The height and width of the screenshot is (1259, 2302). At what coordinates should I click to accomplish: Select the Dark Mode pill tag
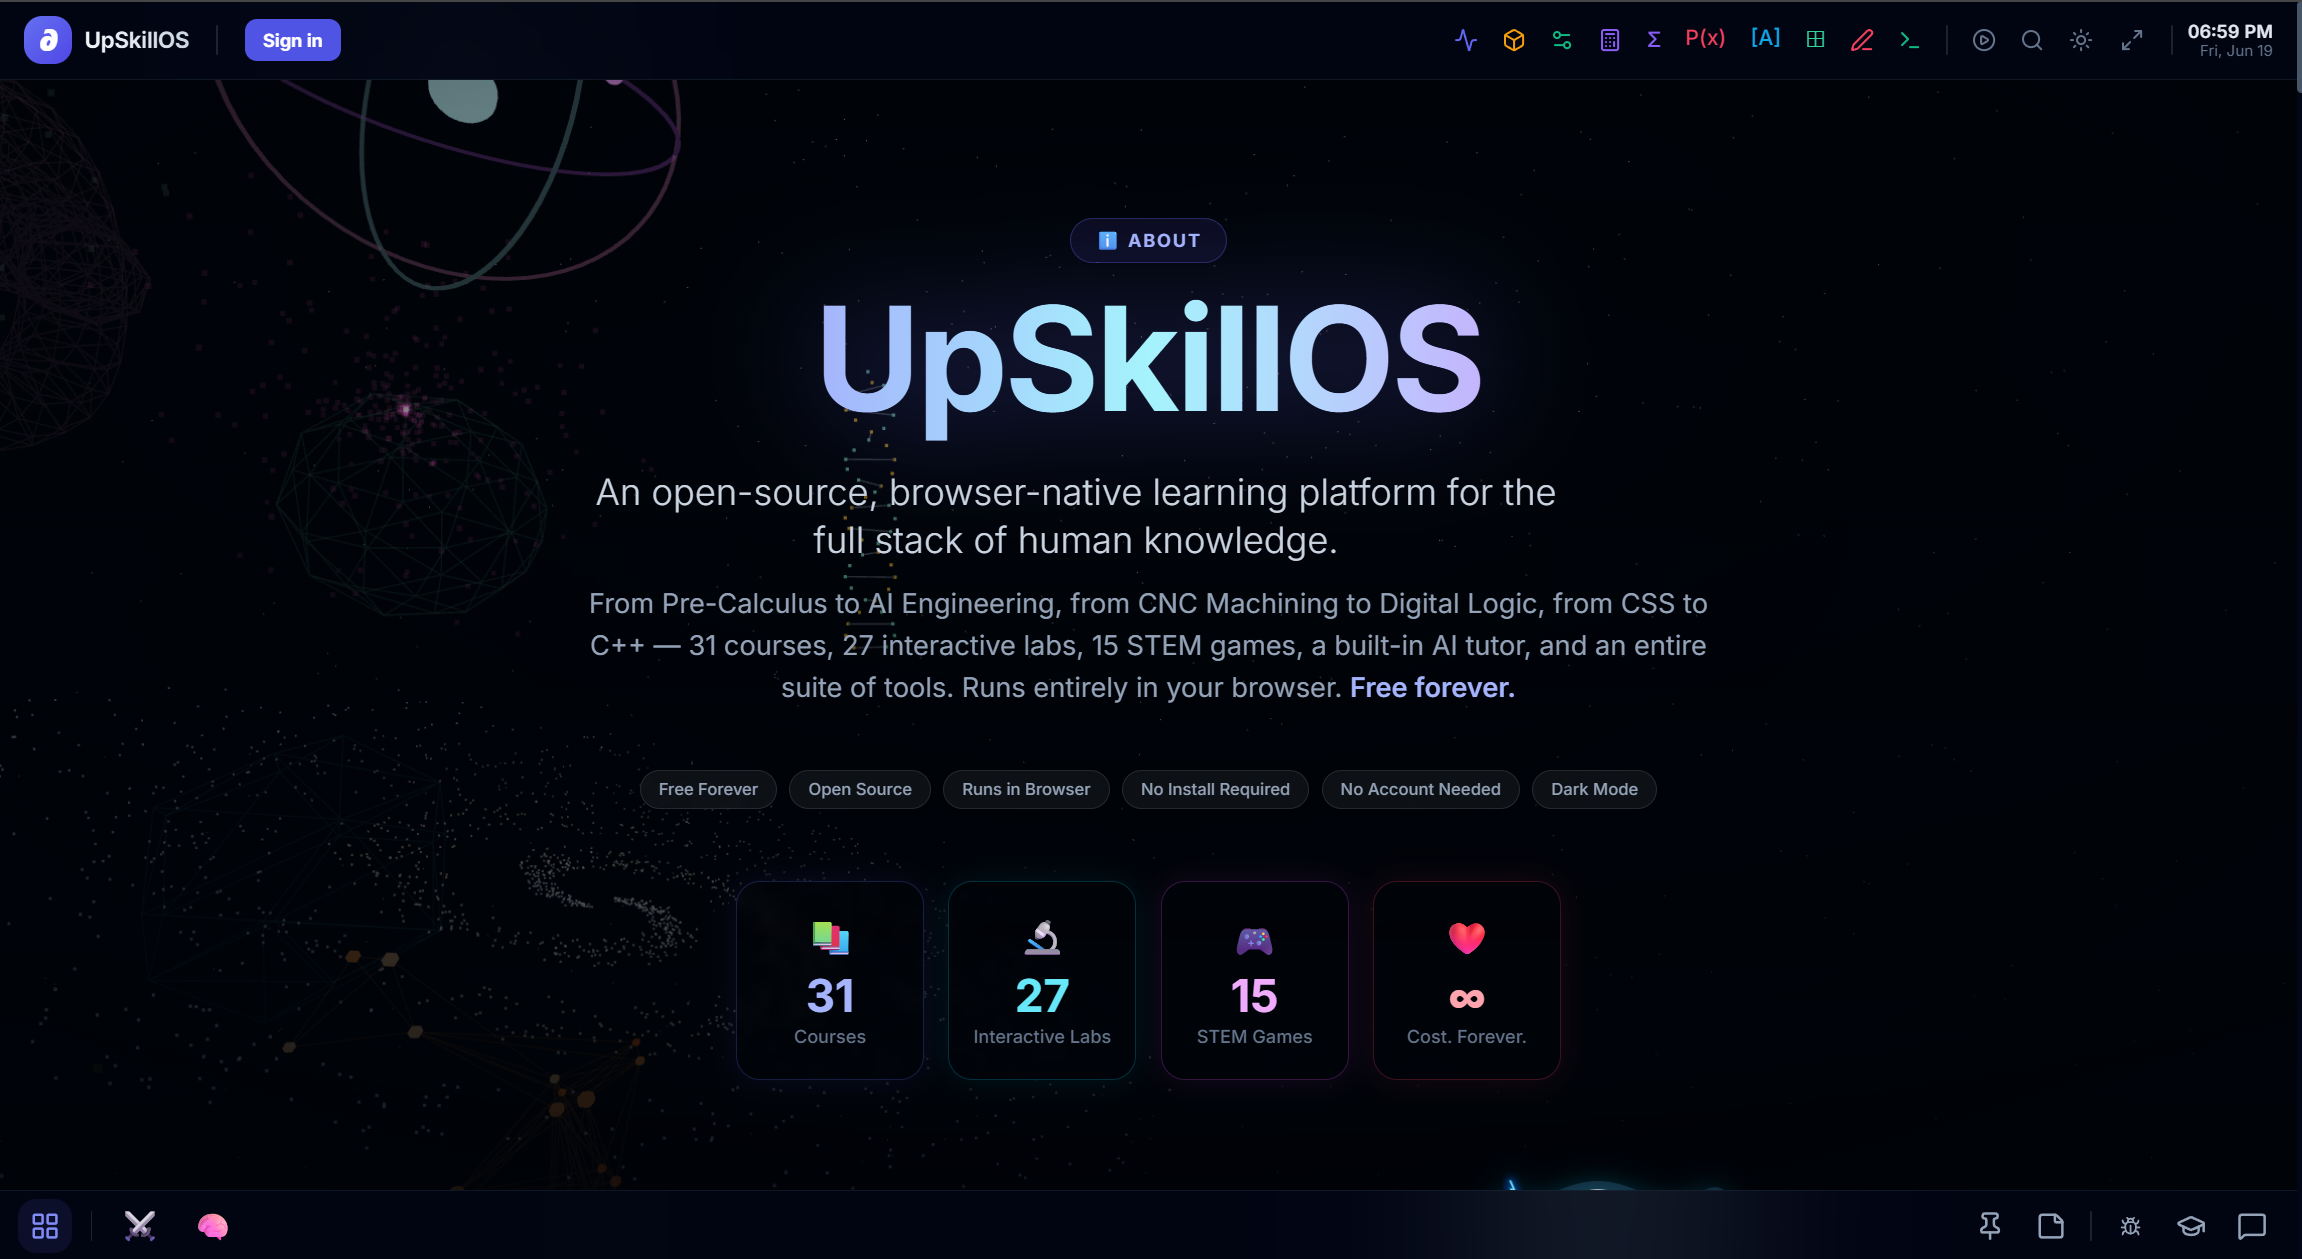click(1594, 789)
